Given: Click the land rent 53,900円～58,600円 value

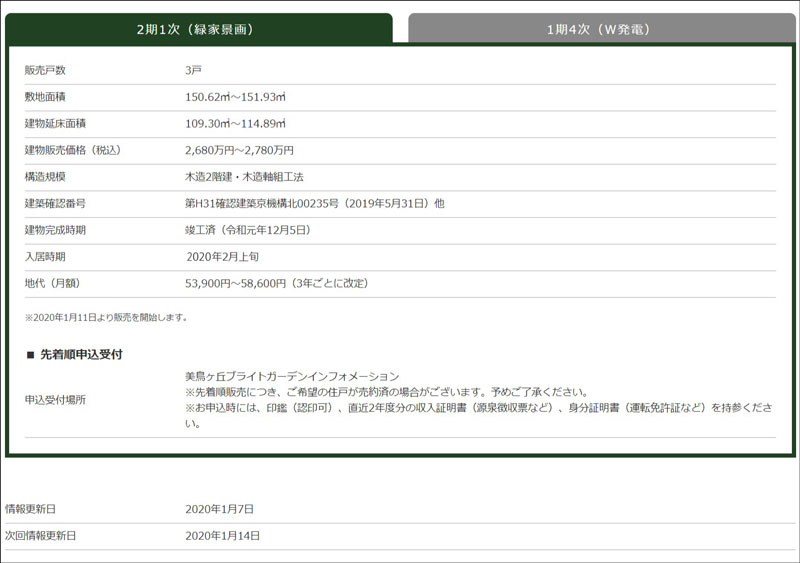Looking at the screenshot, I should pos(235,284).
